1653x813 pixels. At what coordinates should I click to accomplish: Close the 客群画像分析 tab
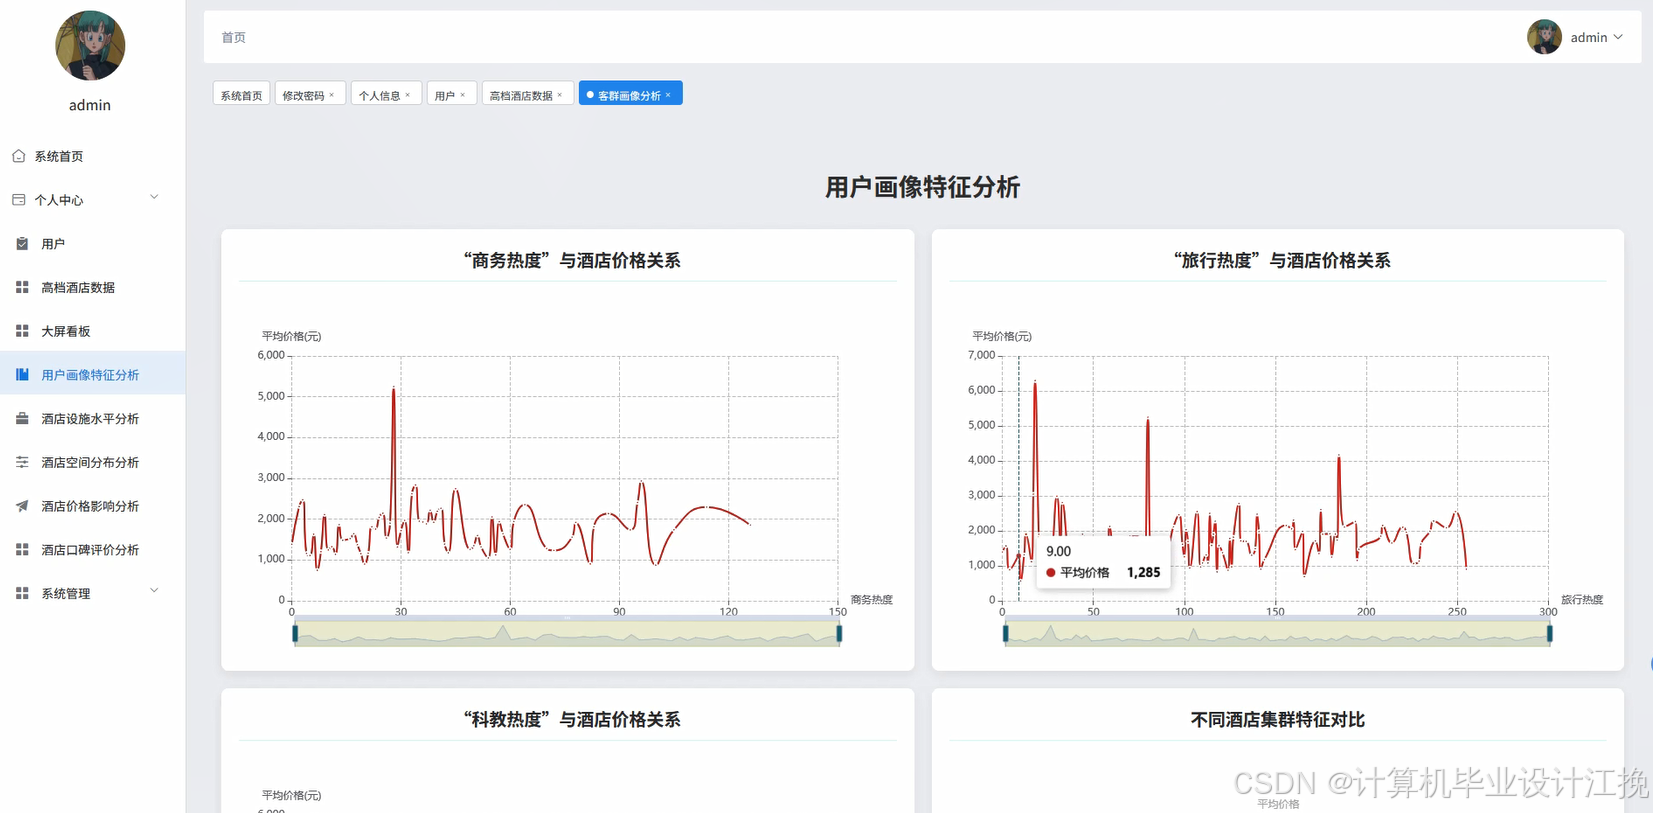(668, 95)
